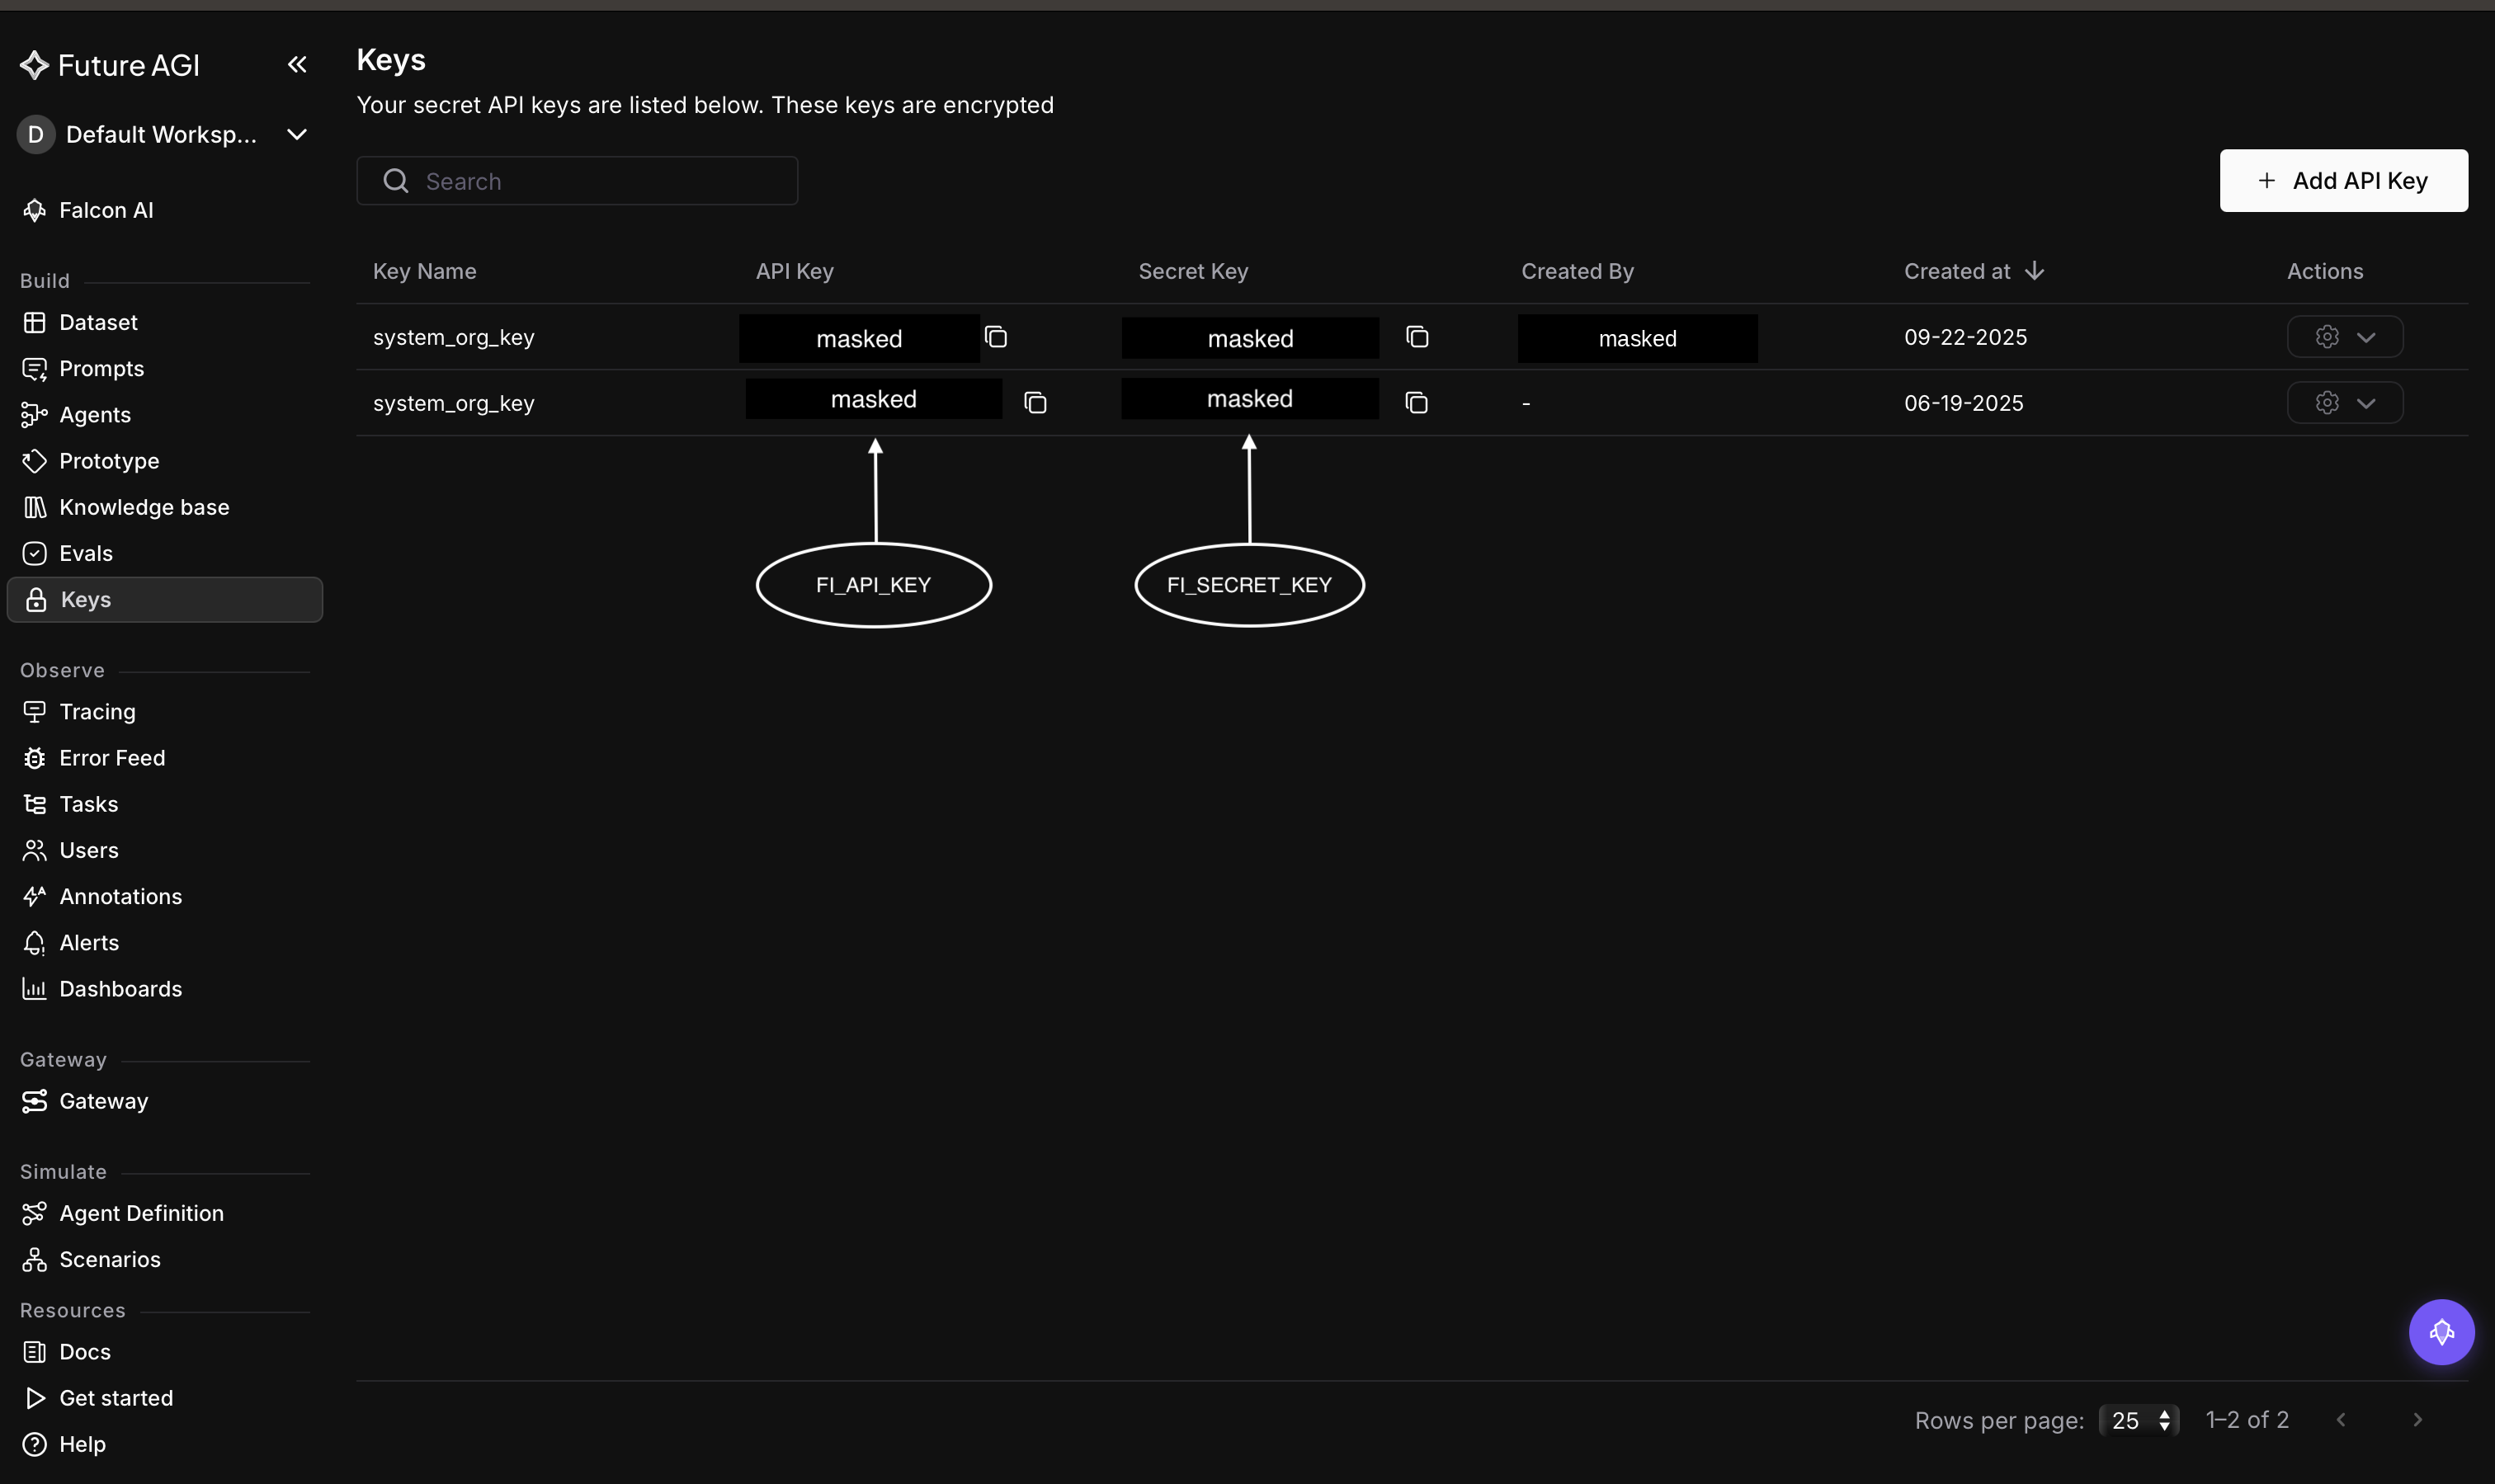Click the Tracing icon
Screen dimensions: 2495x1484
click(35, 712)
